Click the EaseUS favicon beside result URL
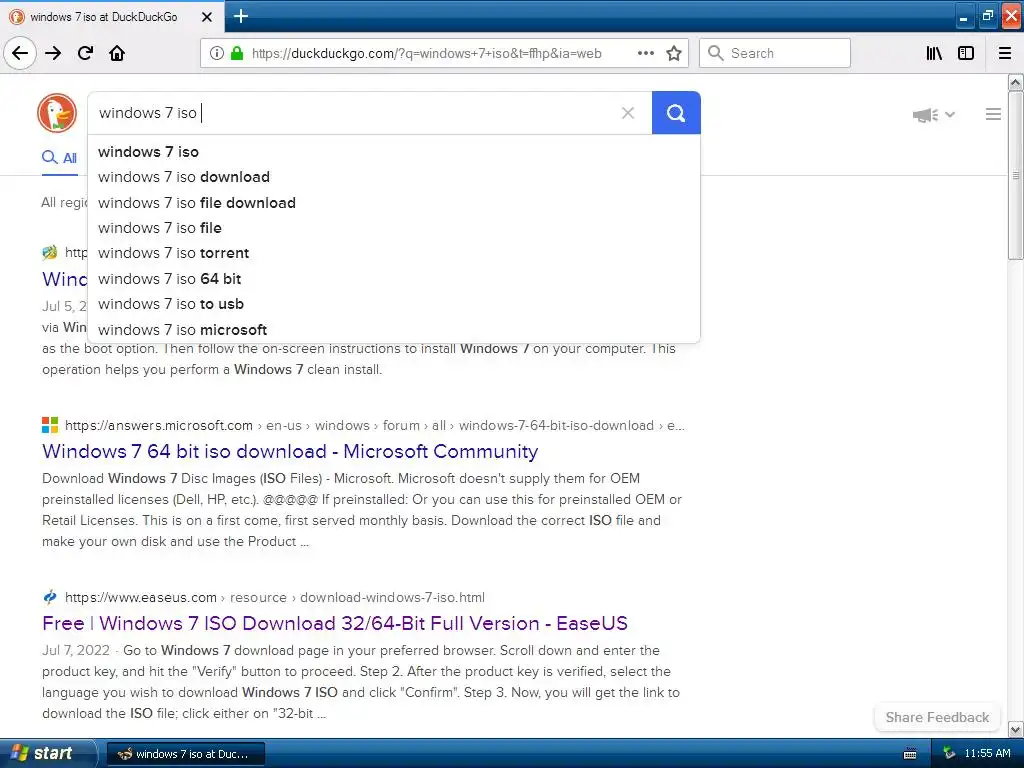 50,597
